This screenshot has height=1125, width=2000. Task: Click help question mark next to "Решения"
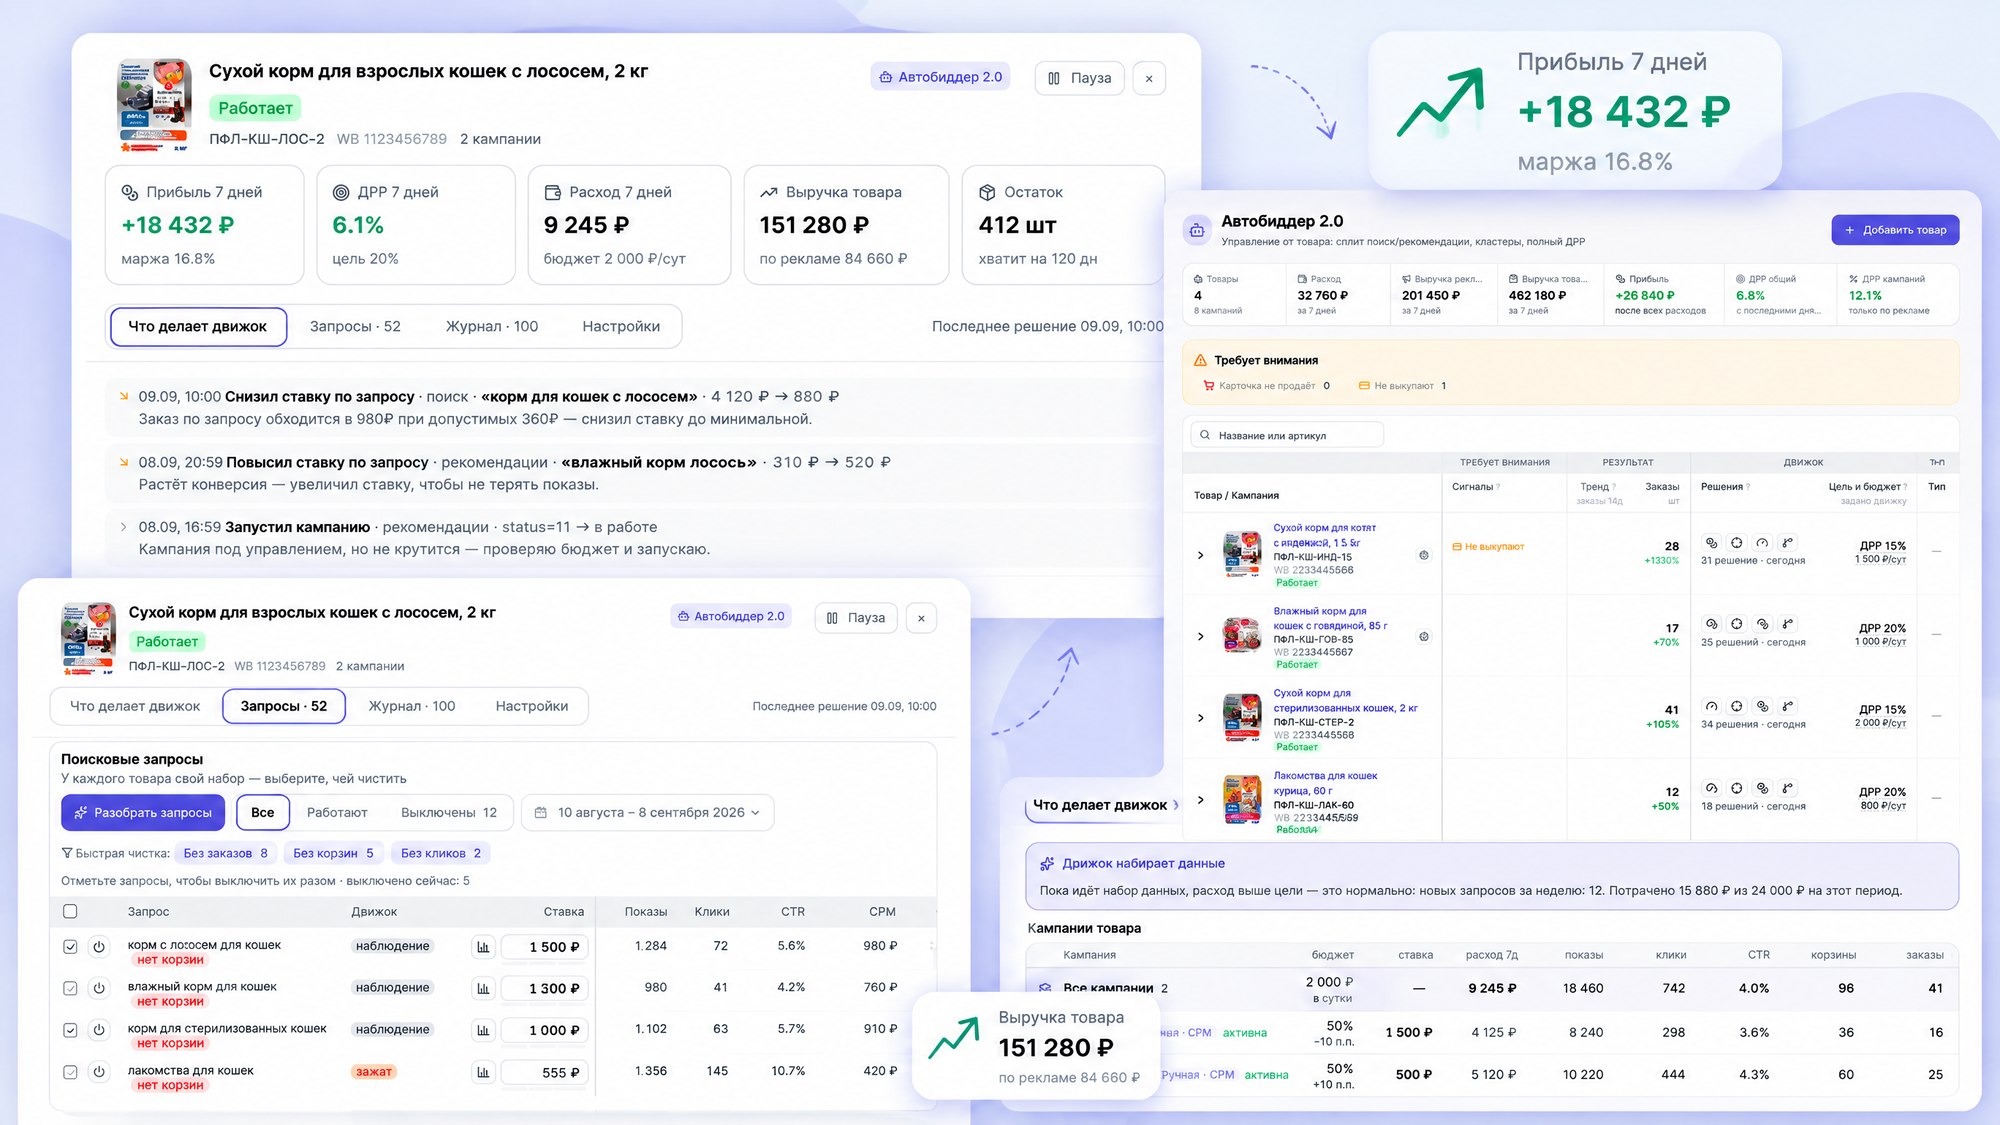click(x=1749, y=487)
